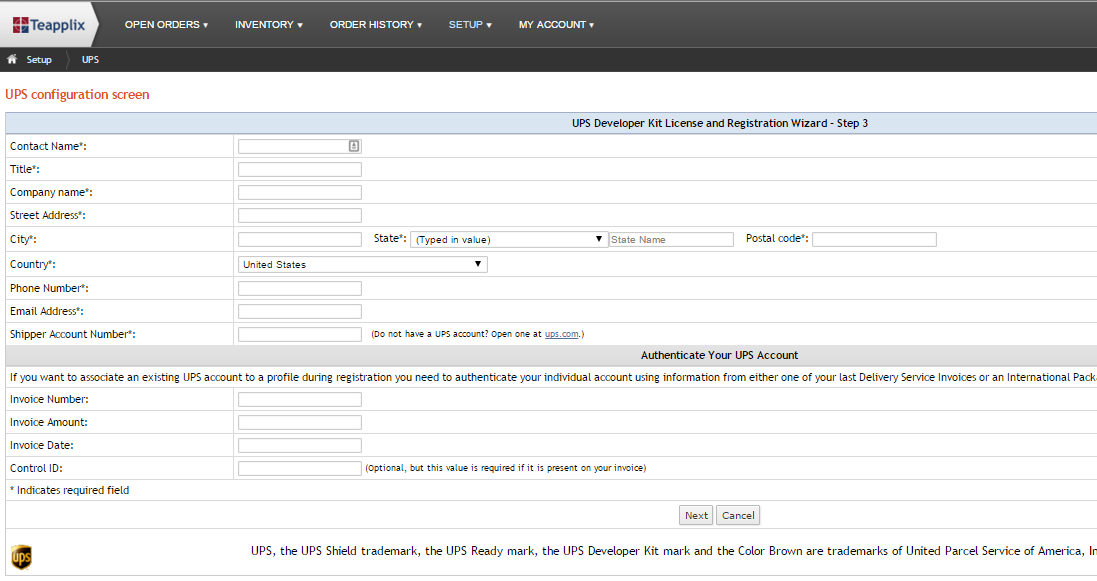Click the UPS shield logo
The width and height of the screenshot is (1097, 581).
(22, 557)
